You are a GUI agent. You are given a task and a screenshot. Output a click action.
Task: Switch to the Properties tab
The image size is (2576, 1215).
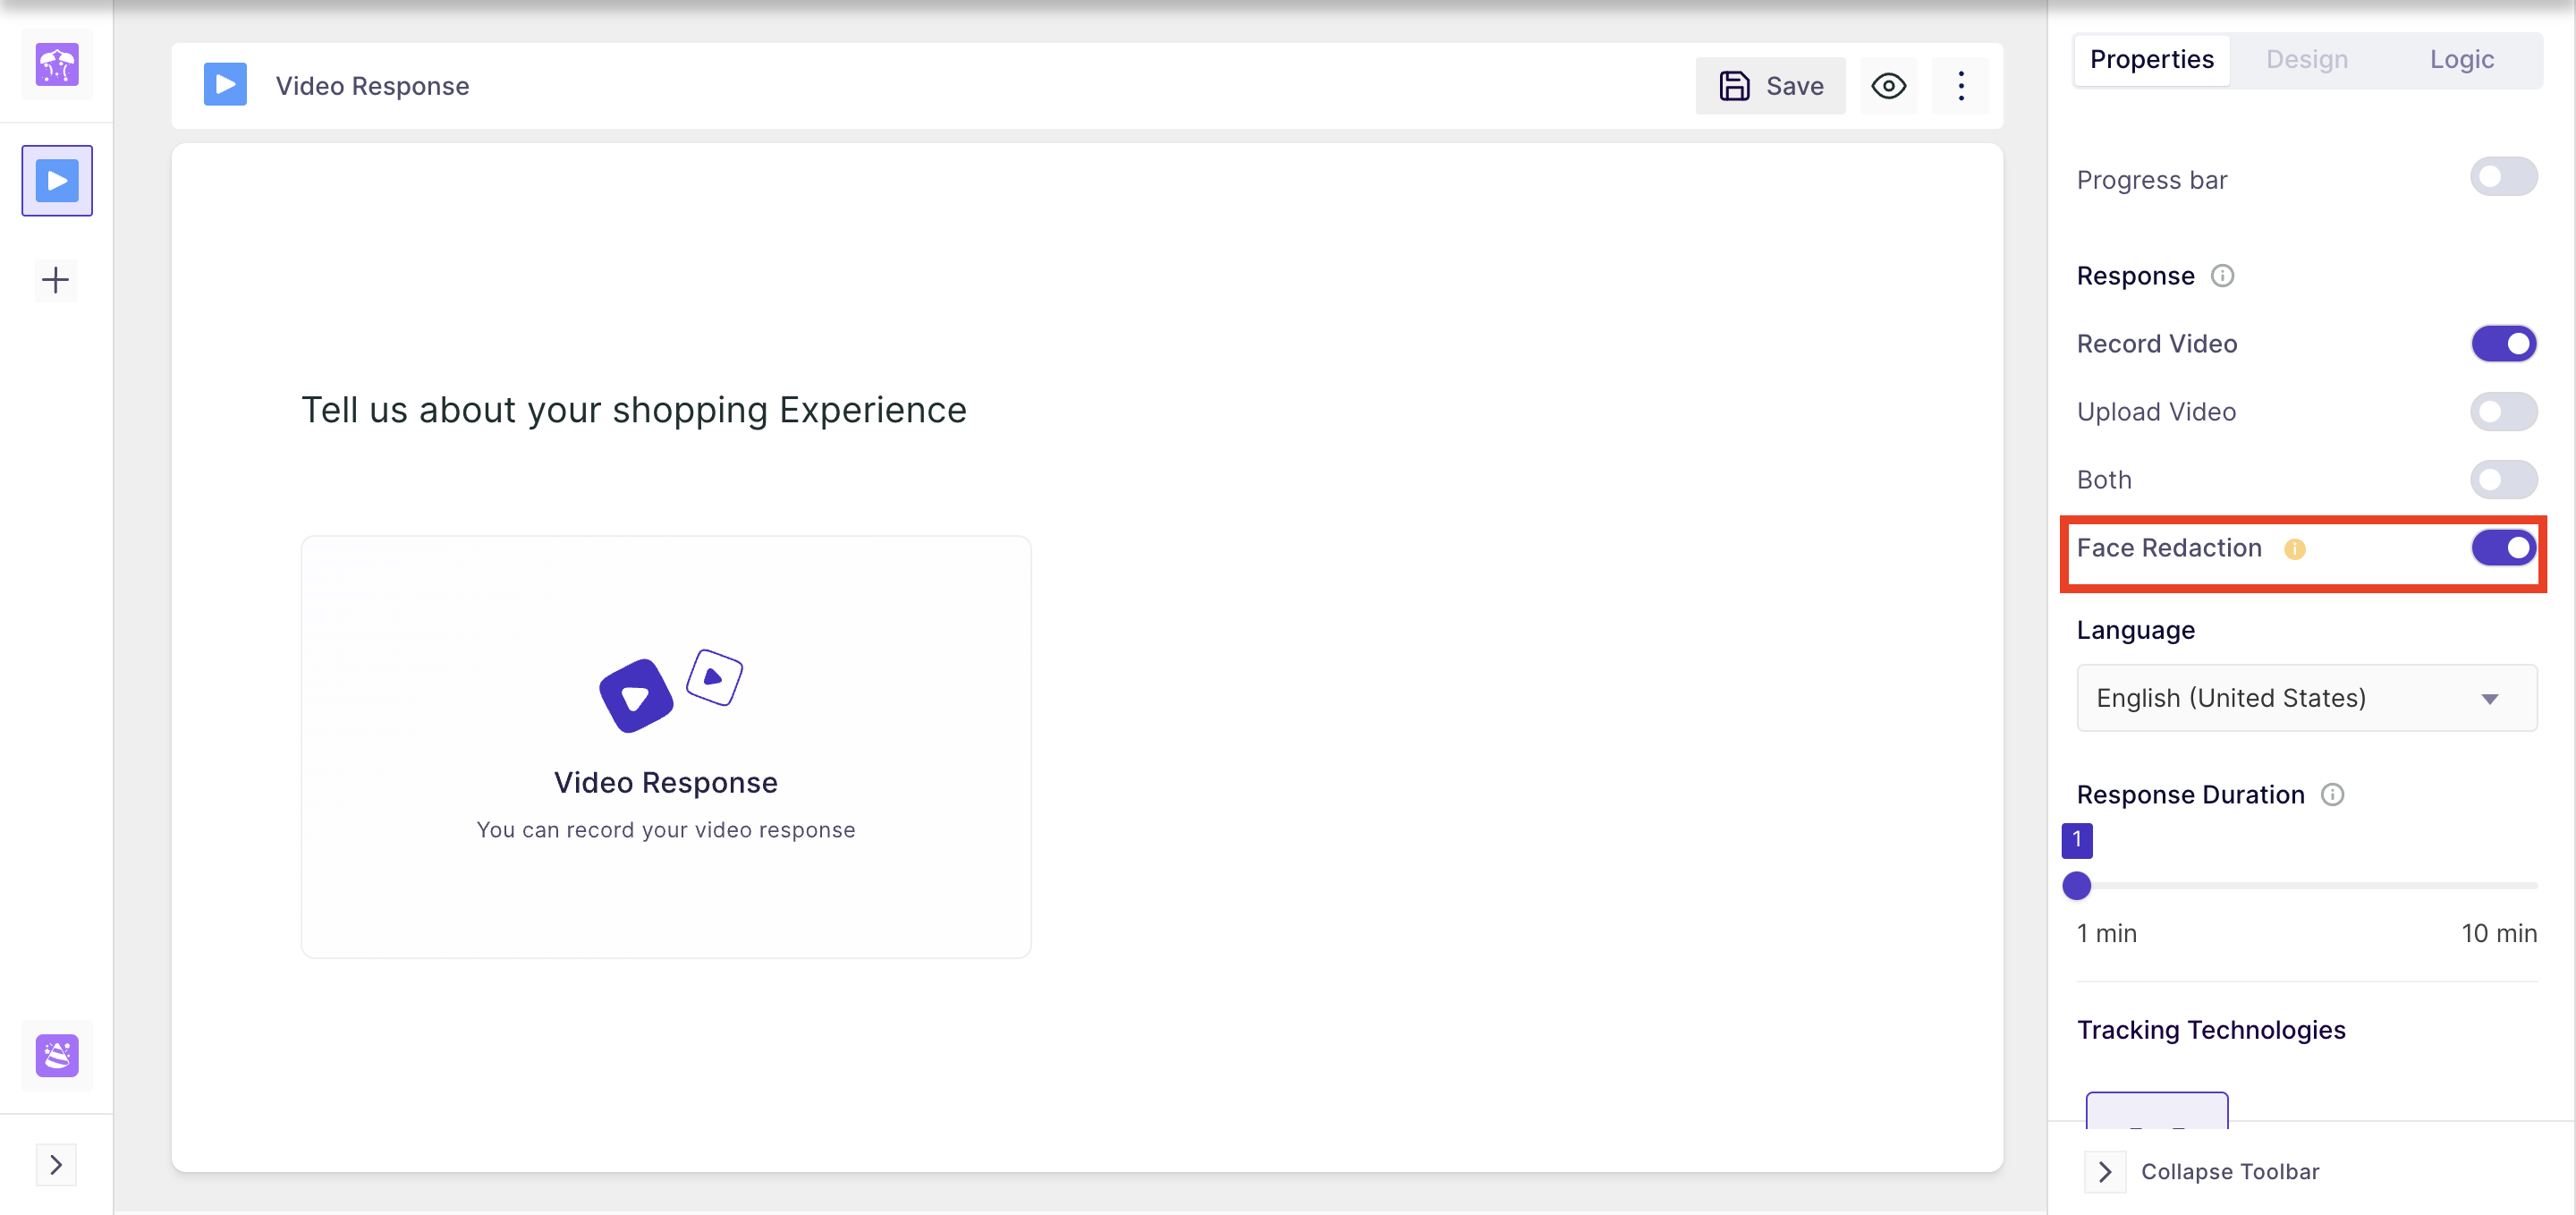click(x=2151, y=60)
